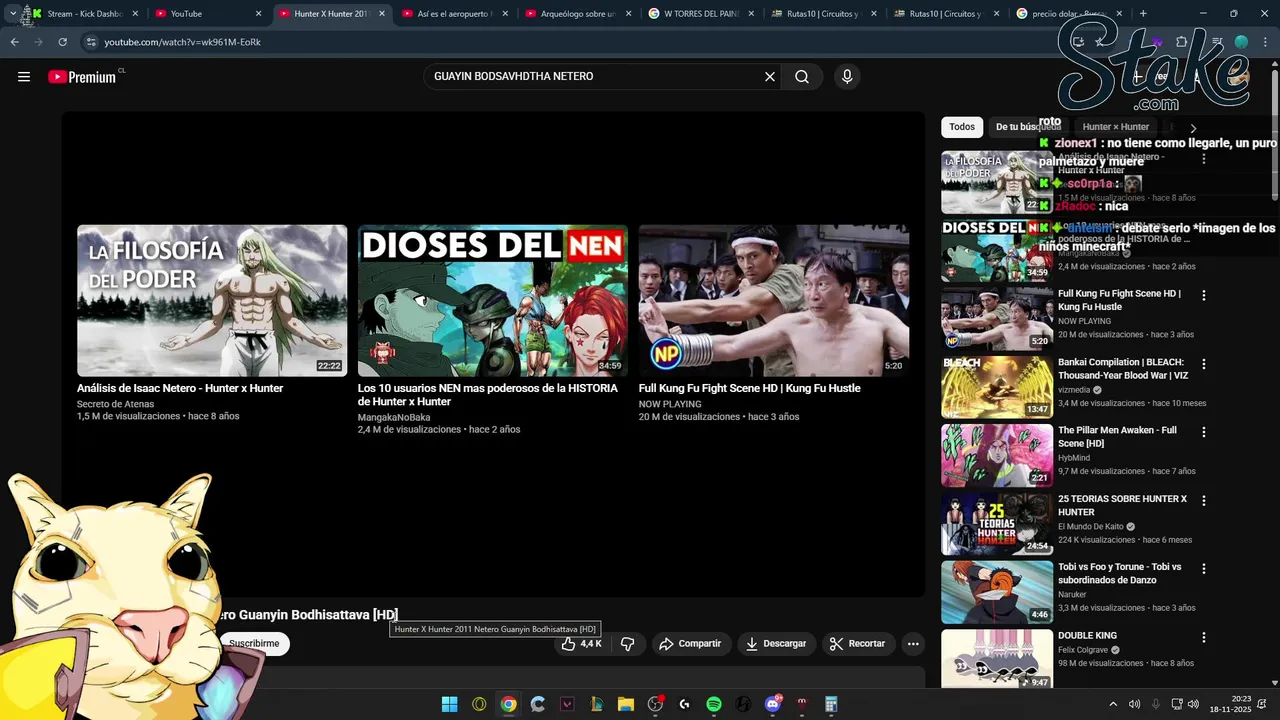
Task: Like the video showing 4,4 K
Action: (582, 644)
